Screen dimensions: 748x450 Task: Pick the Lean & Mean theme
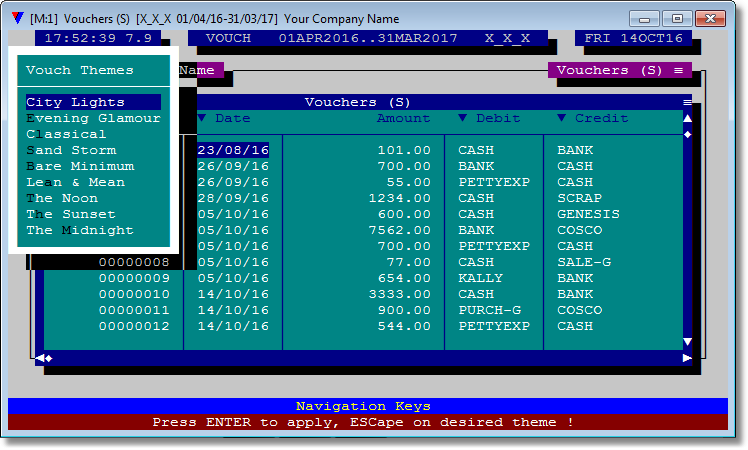[x=94, y=182]
